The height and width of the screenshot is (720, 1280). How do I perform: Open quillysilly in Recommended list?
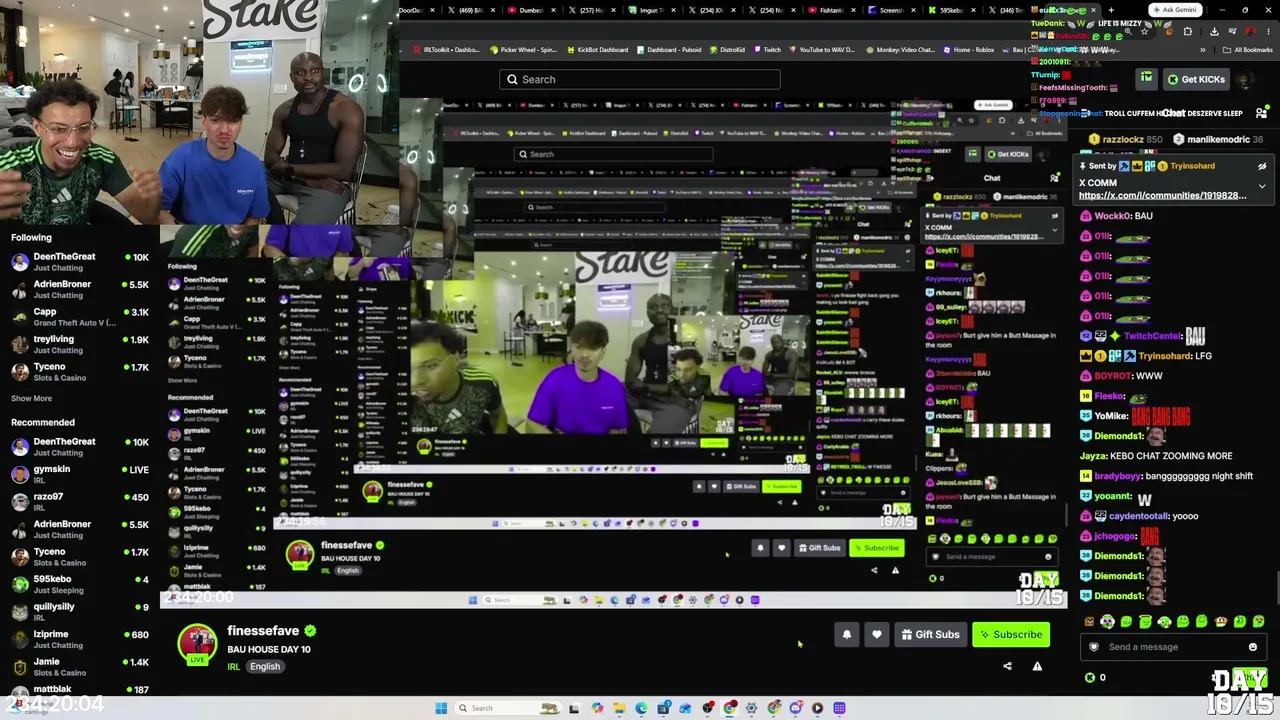coord(80,612)
